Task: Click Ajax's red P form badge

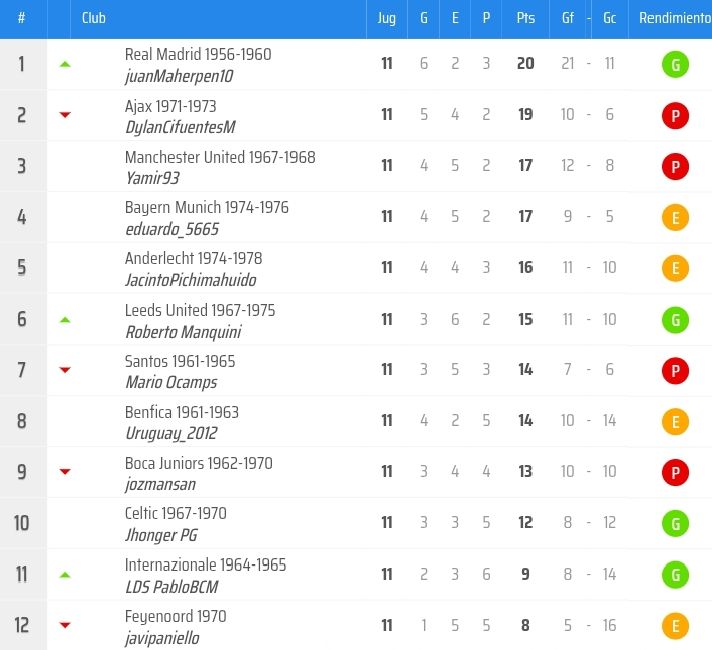Action: pyautogui.click(x=675, y=116)
